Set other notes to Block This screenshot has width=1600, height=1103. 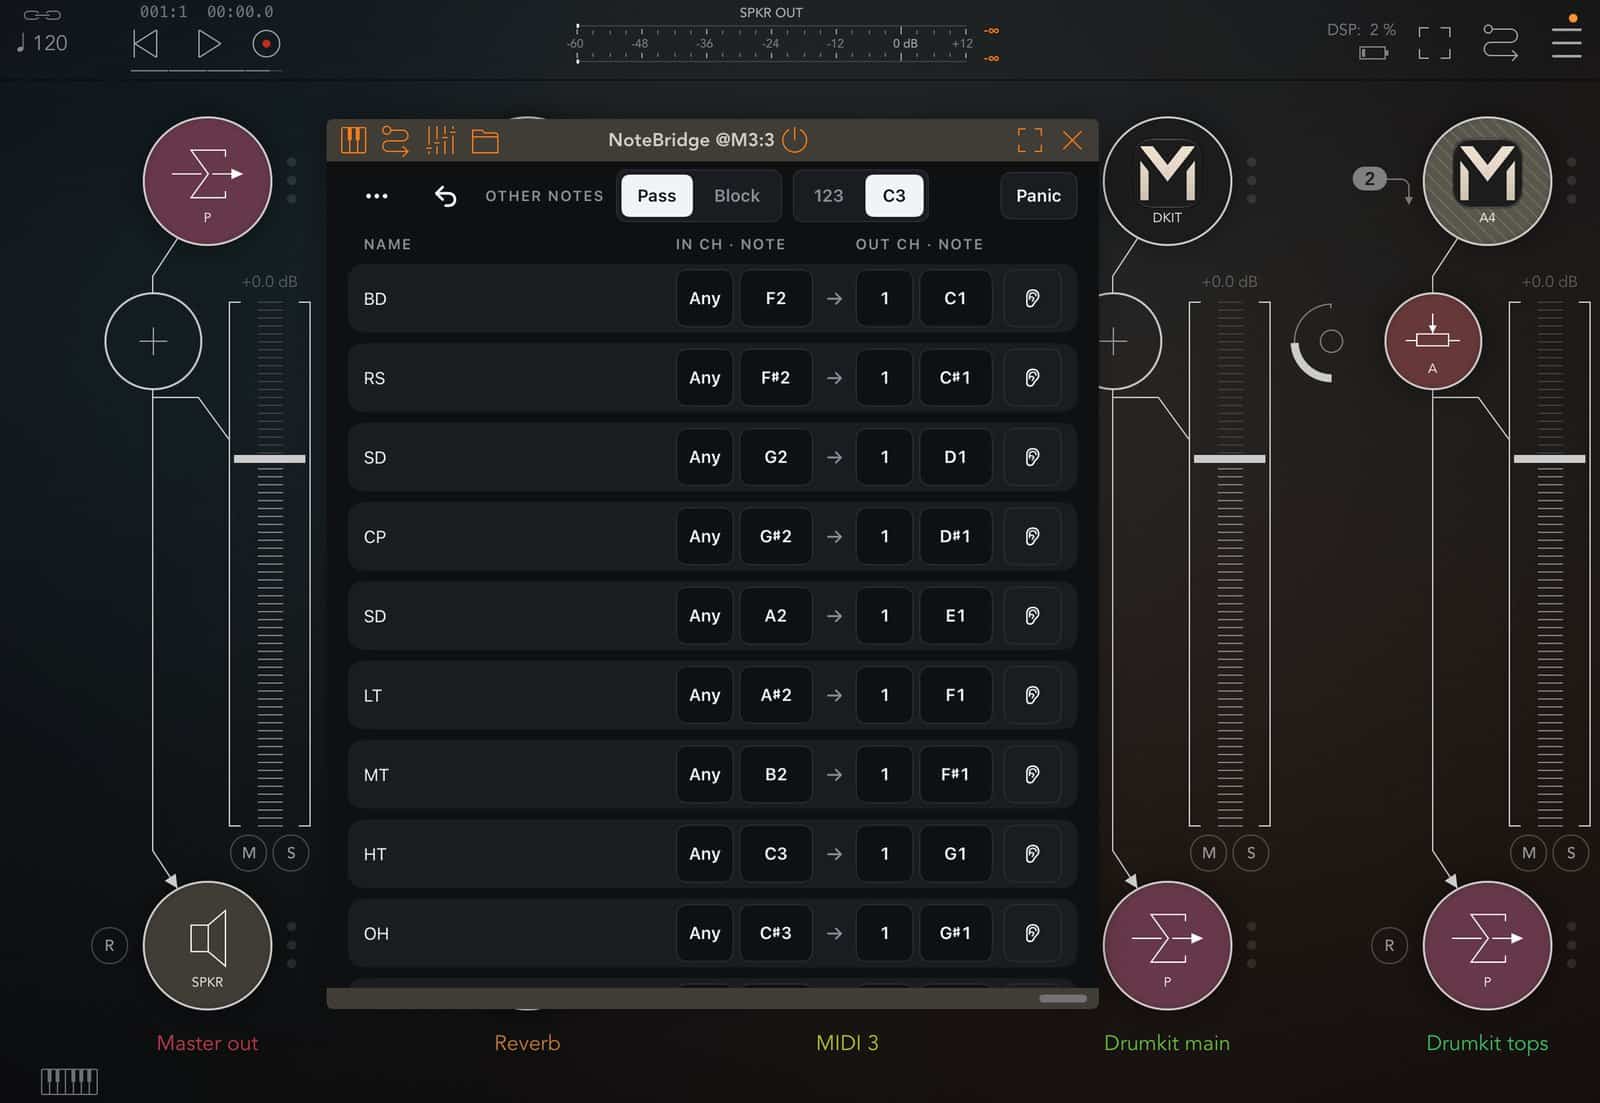[x=736, y=196]
